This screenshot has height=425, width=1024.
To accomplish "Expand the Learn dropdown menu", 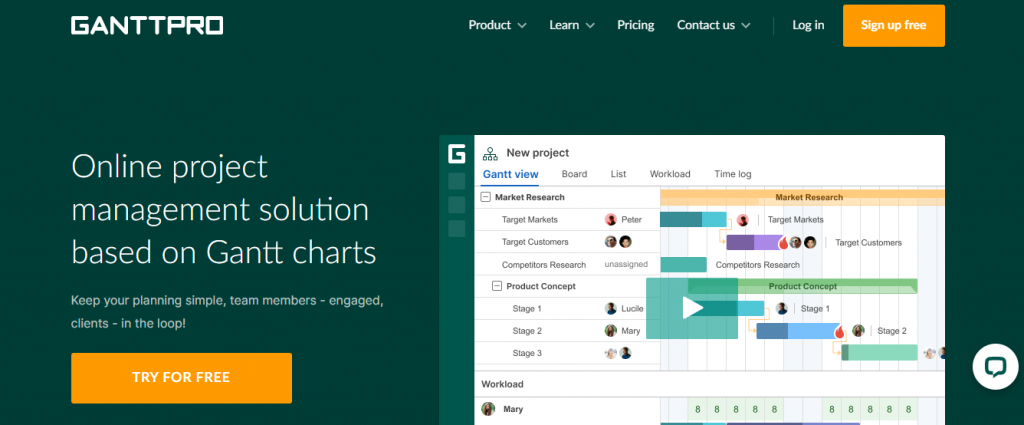I will (x=571, y=25).
